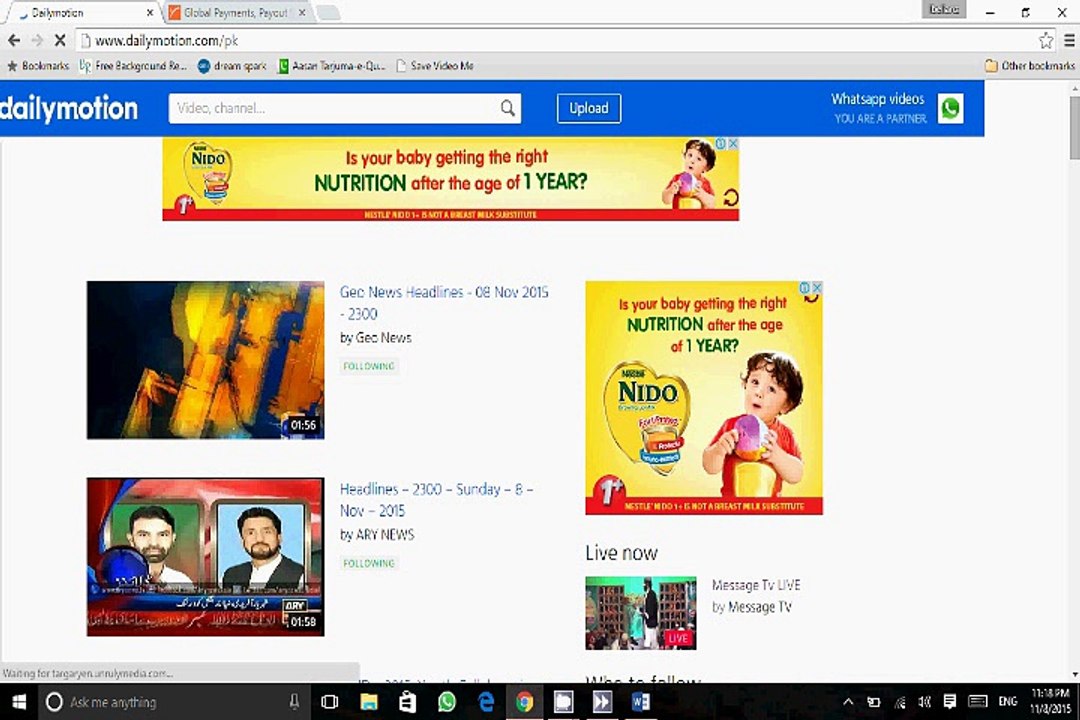Image resolution: width=1080 pixels, height=720 pixels.
Task: Click the Chrome profile name button
Action: click(x=944, y=9)
